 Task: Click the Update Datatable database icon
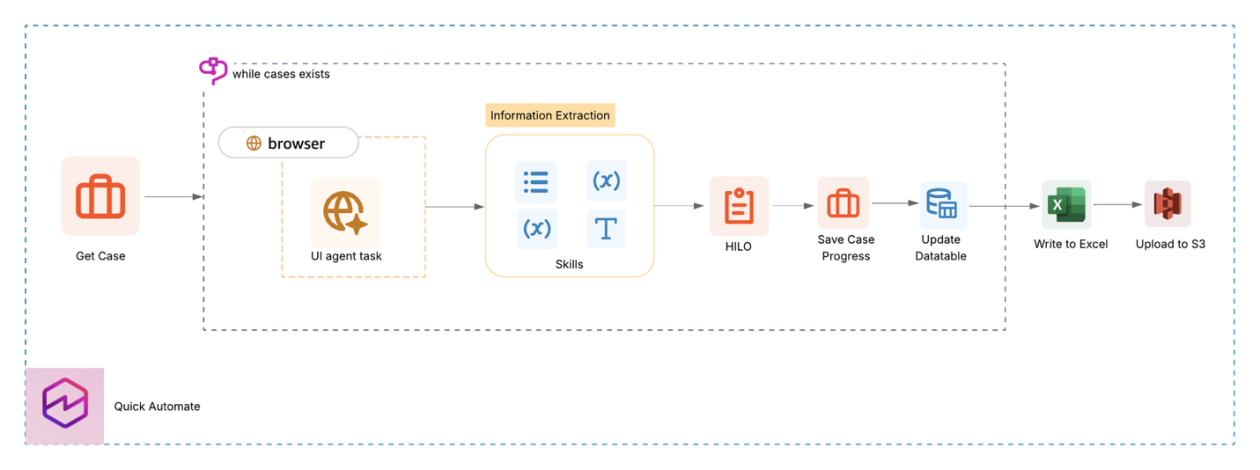click(942, 204)
